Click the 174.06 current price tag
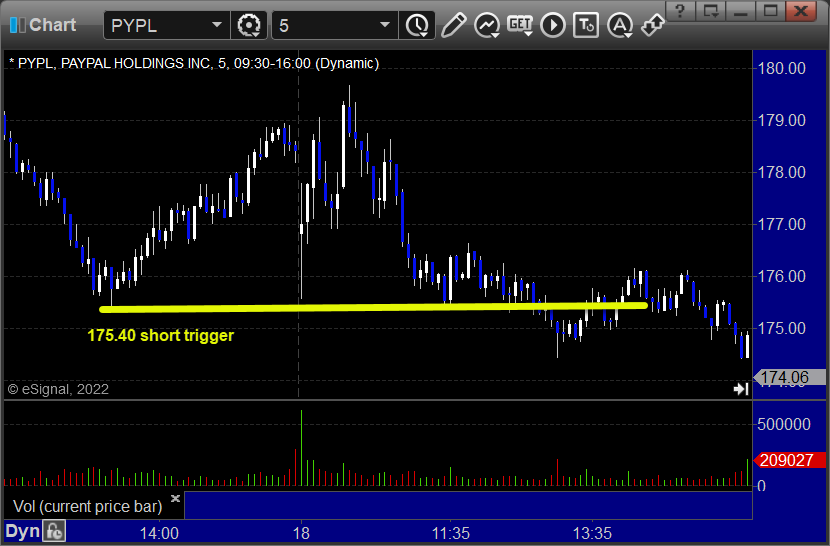830x546 pixels. (789, 377)
